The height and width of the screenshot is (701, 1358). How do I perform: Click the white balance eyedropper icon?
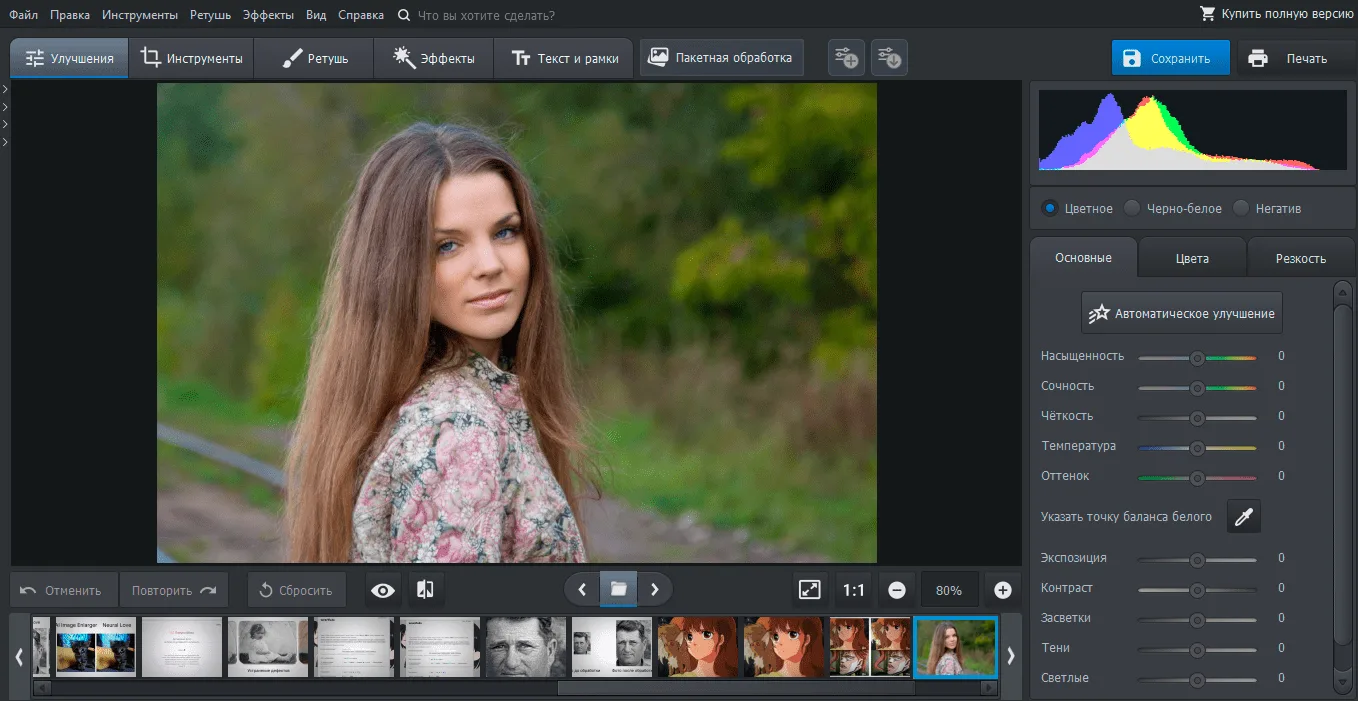pos(1243,516)
